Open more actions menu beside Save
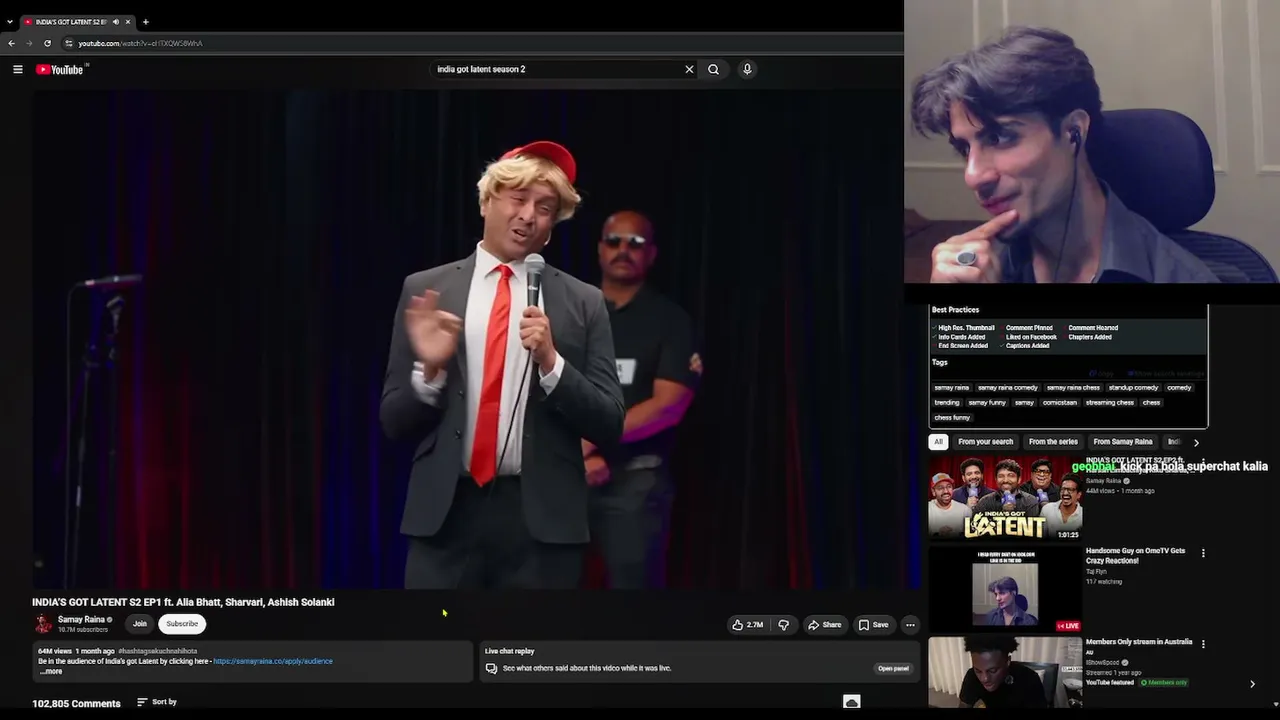Image resolution: width=1280 pixels, height=720 pixels. click(x=910, y=625)
